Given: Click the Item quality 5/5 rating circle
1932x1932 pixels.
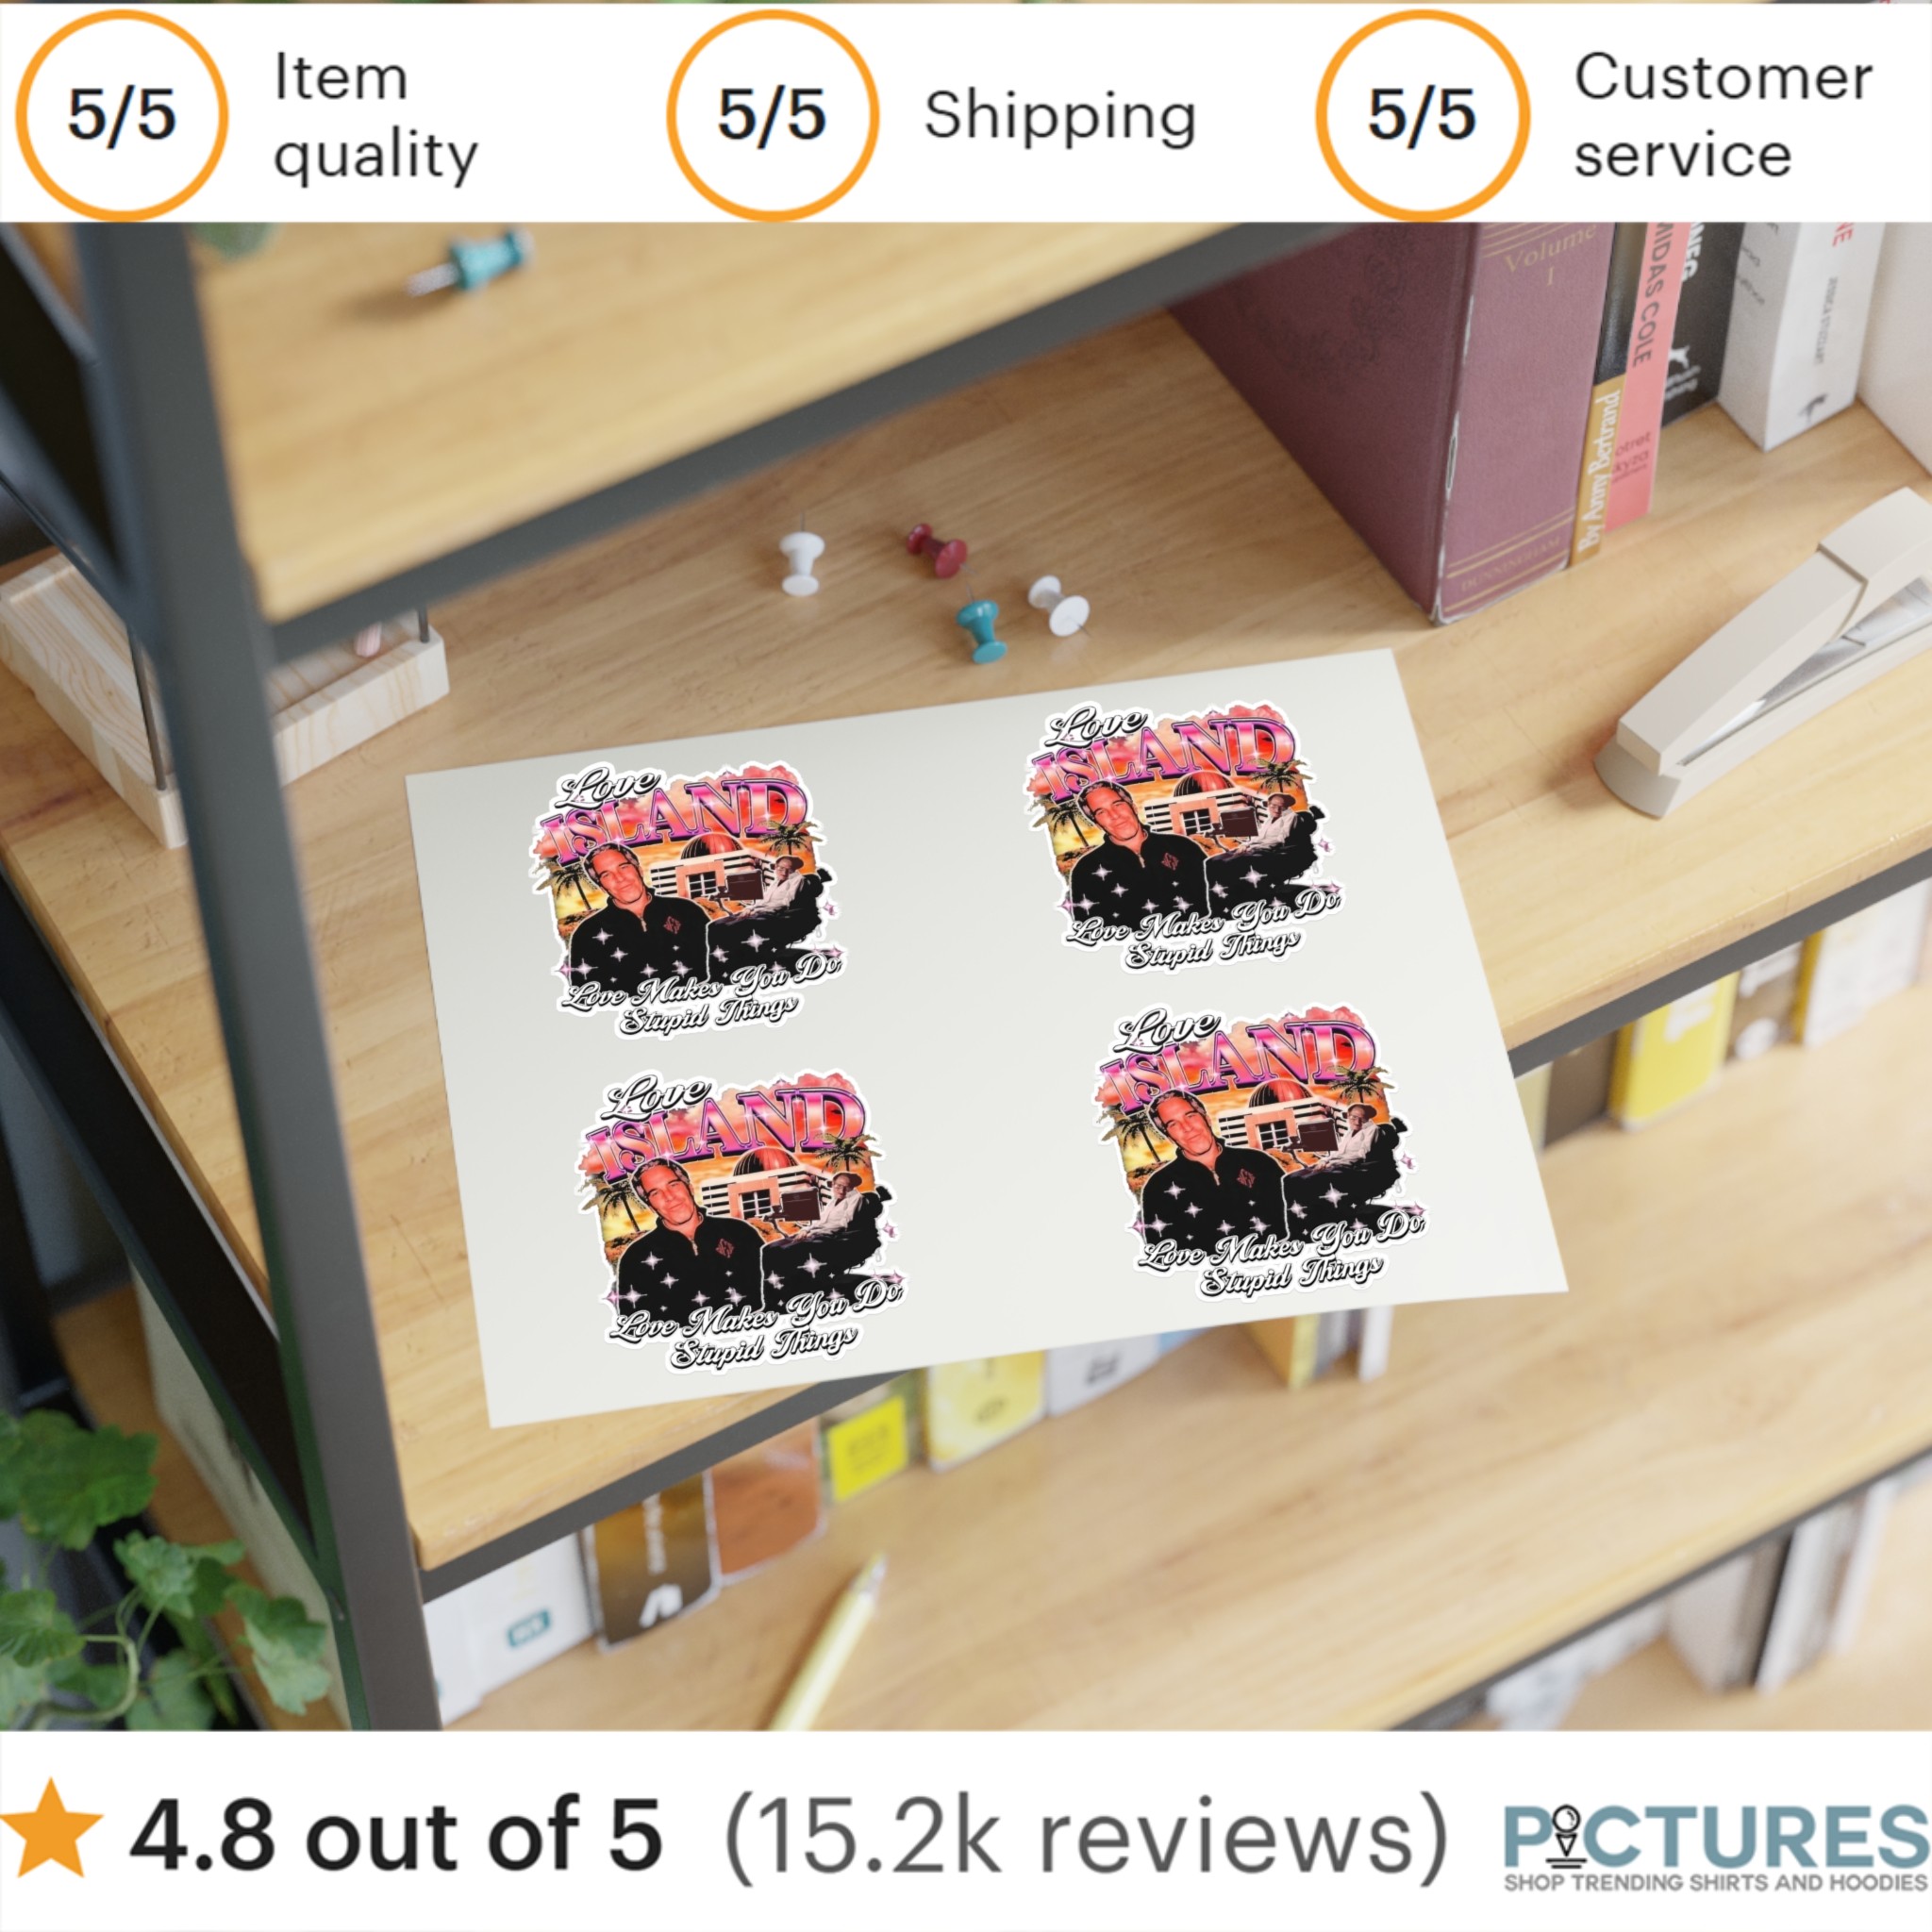Looking at the screenshot, I should (123, 115).
